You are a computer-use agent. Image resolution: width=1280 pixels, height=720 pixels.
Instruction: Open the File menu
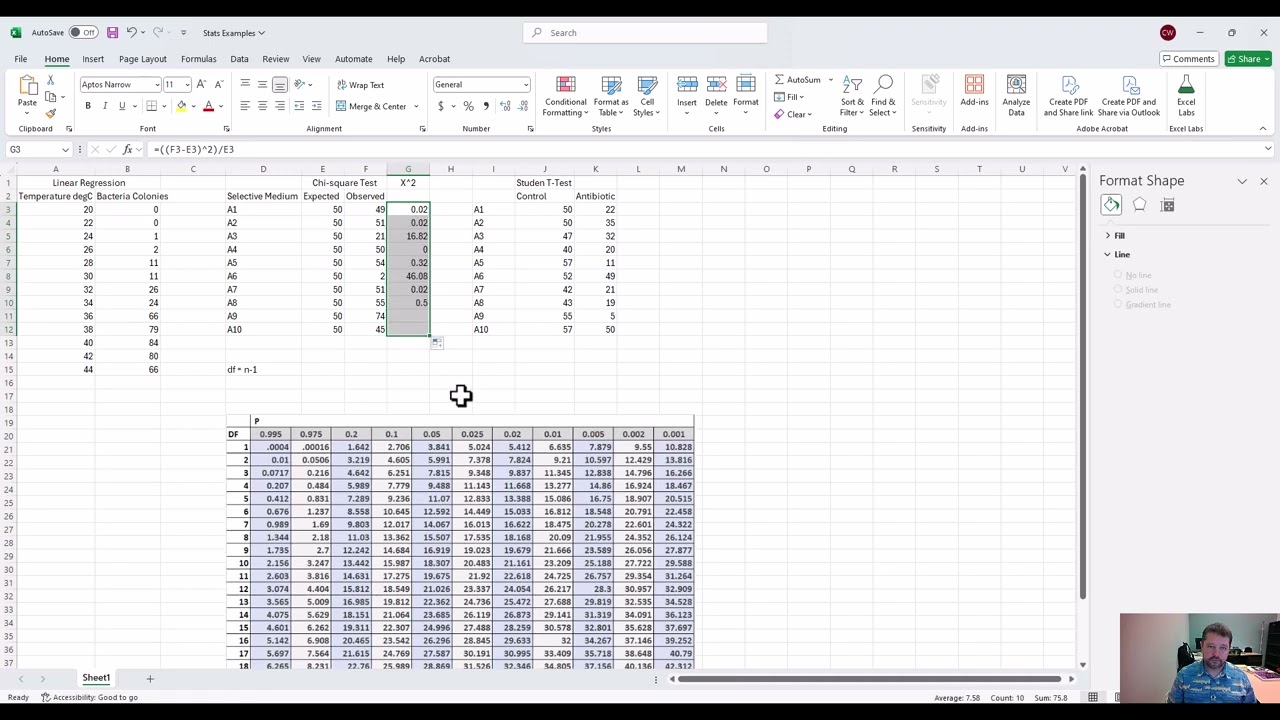coord(20,59)
